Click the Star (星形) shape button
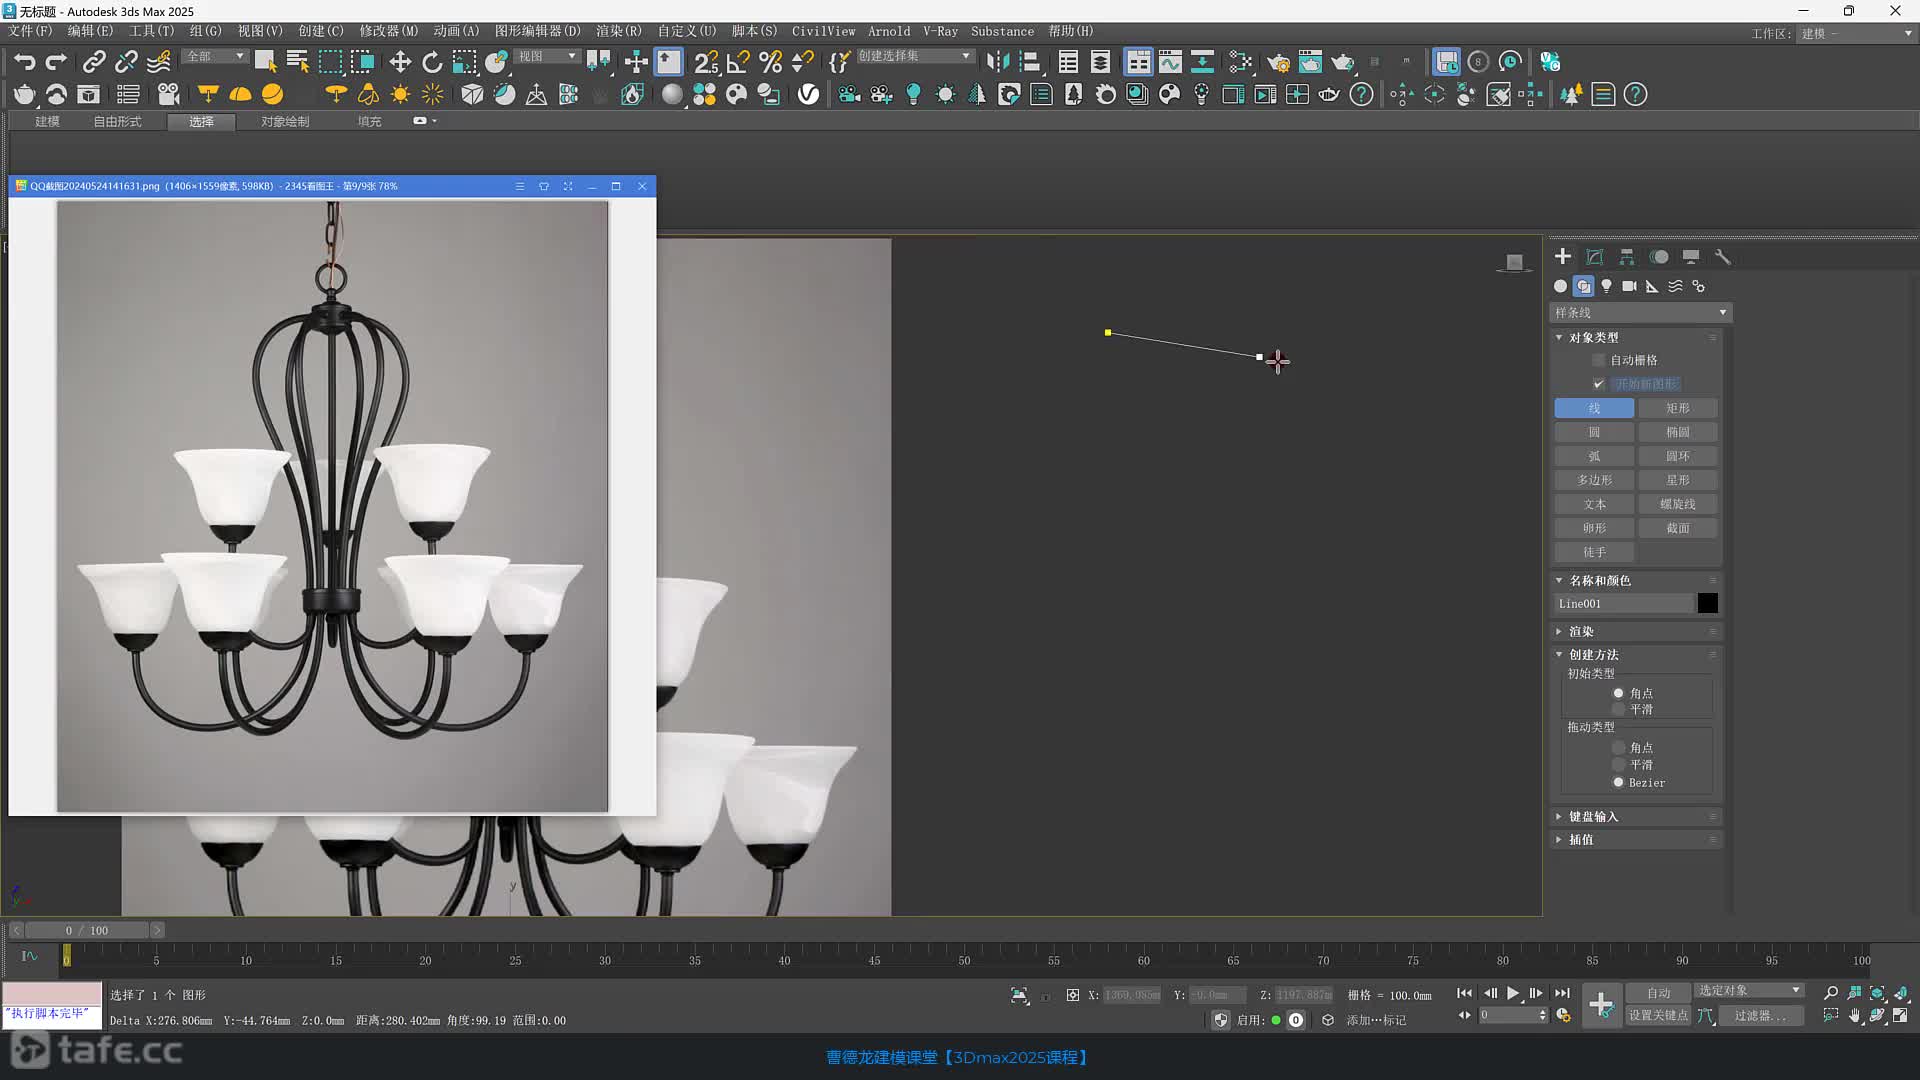Screen dimensions: 1920x1080 coord(1678,480)
